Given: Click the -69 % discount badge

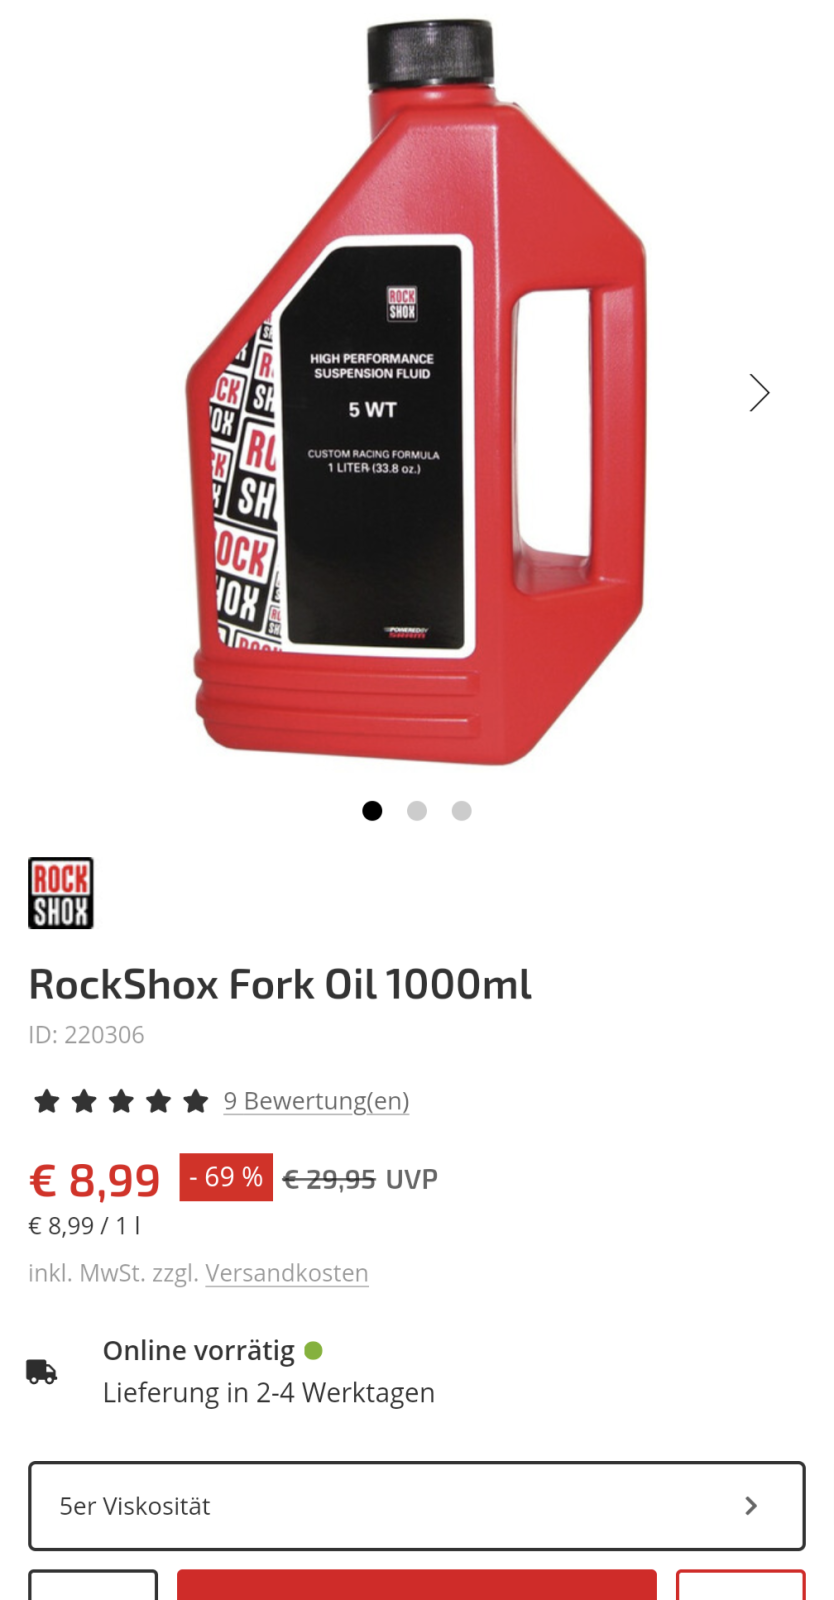Looking at the screenshot, I should pyautogui.click(x=226, y=1177).
